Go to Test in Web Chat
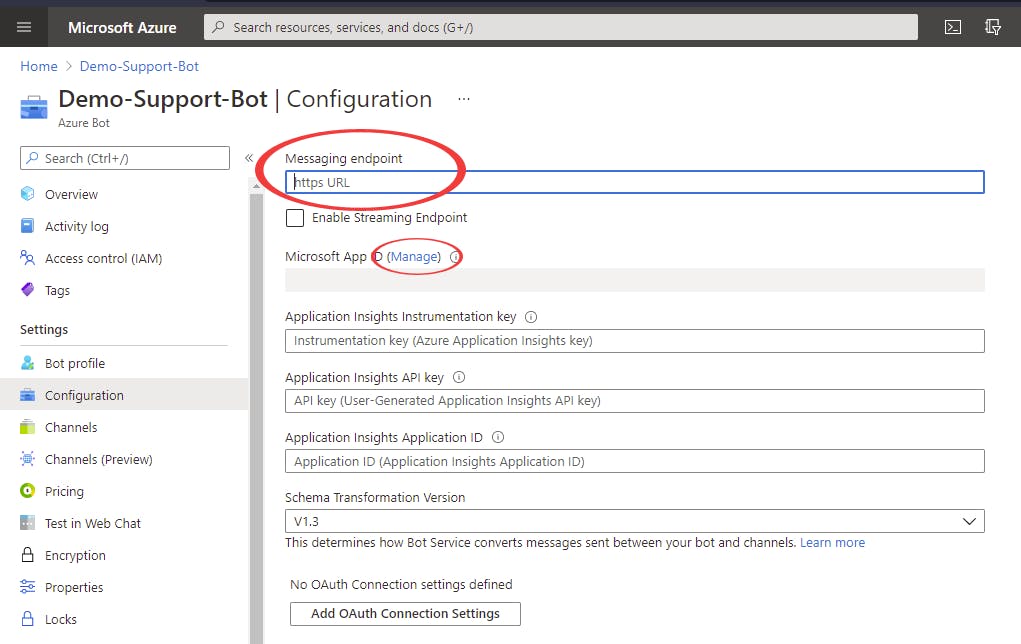 93,523
